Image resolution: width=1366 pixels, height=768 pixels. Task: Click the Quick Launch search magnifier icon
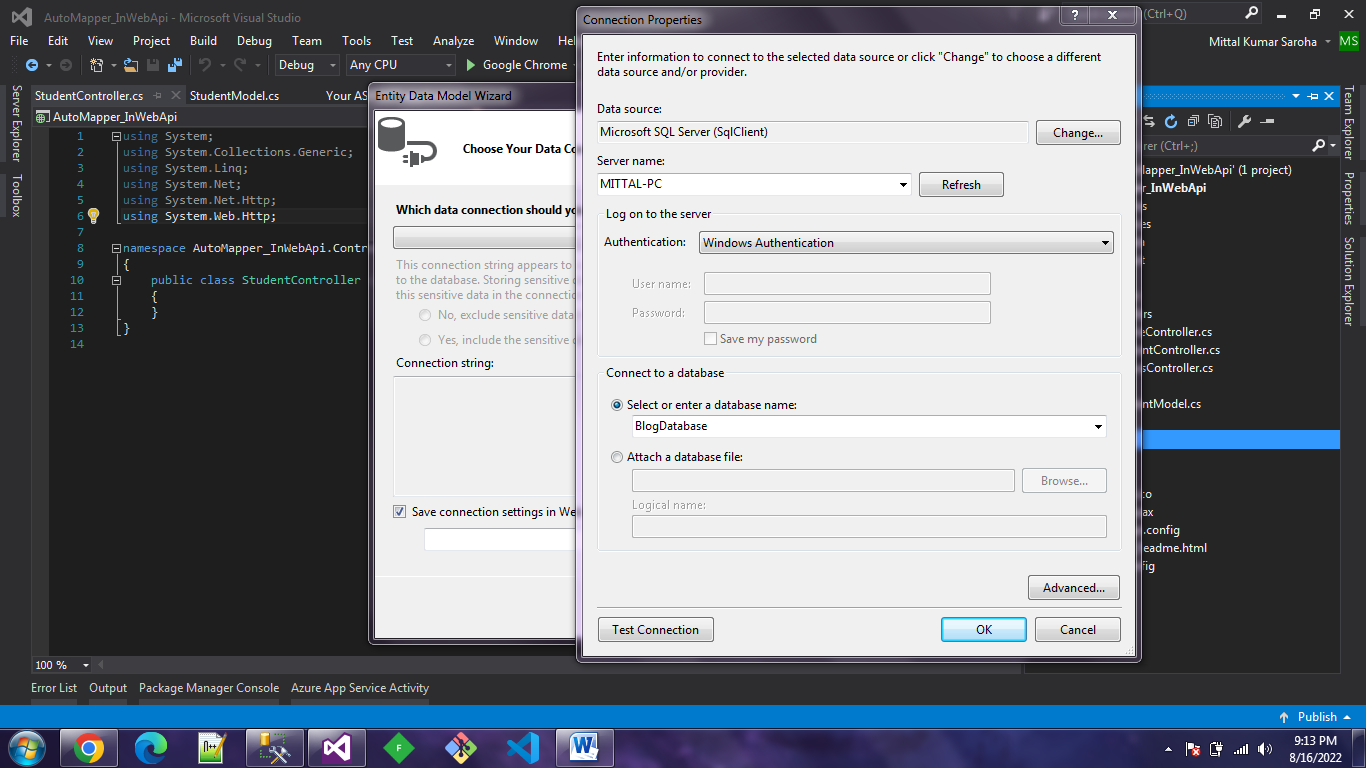[1252, 14]
